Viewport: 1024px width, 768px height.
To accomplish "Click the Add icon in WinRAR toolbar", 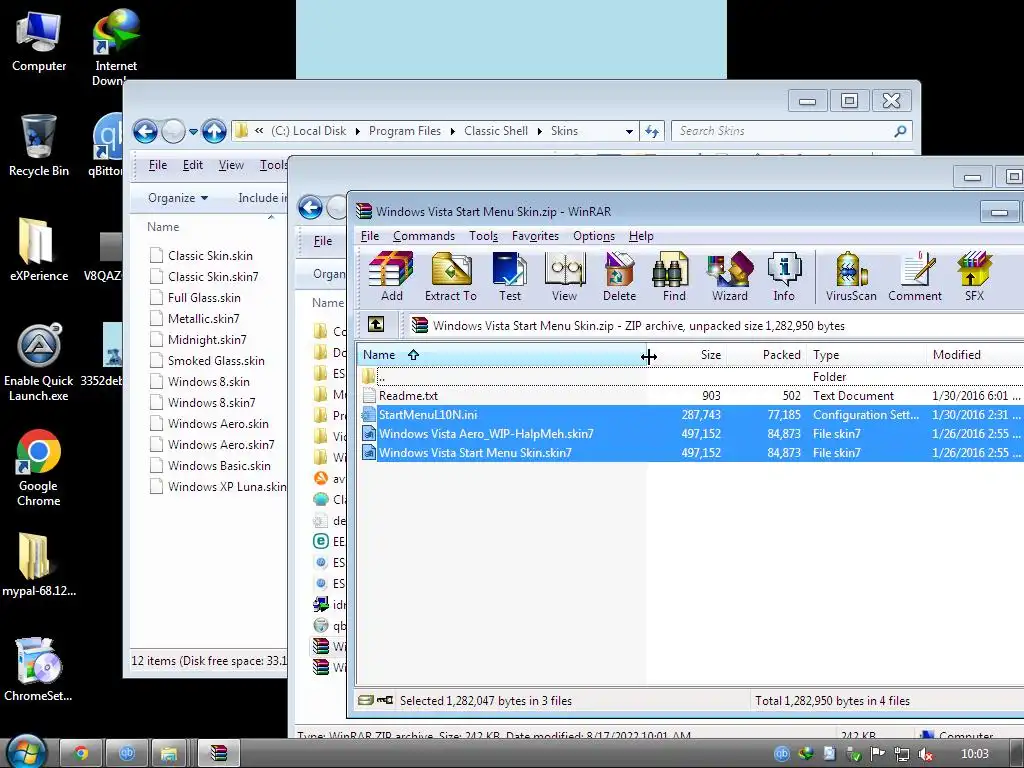I will (x=391, y=276).
